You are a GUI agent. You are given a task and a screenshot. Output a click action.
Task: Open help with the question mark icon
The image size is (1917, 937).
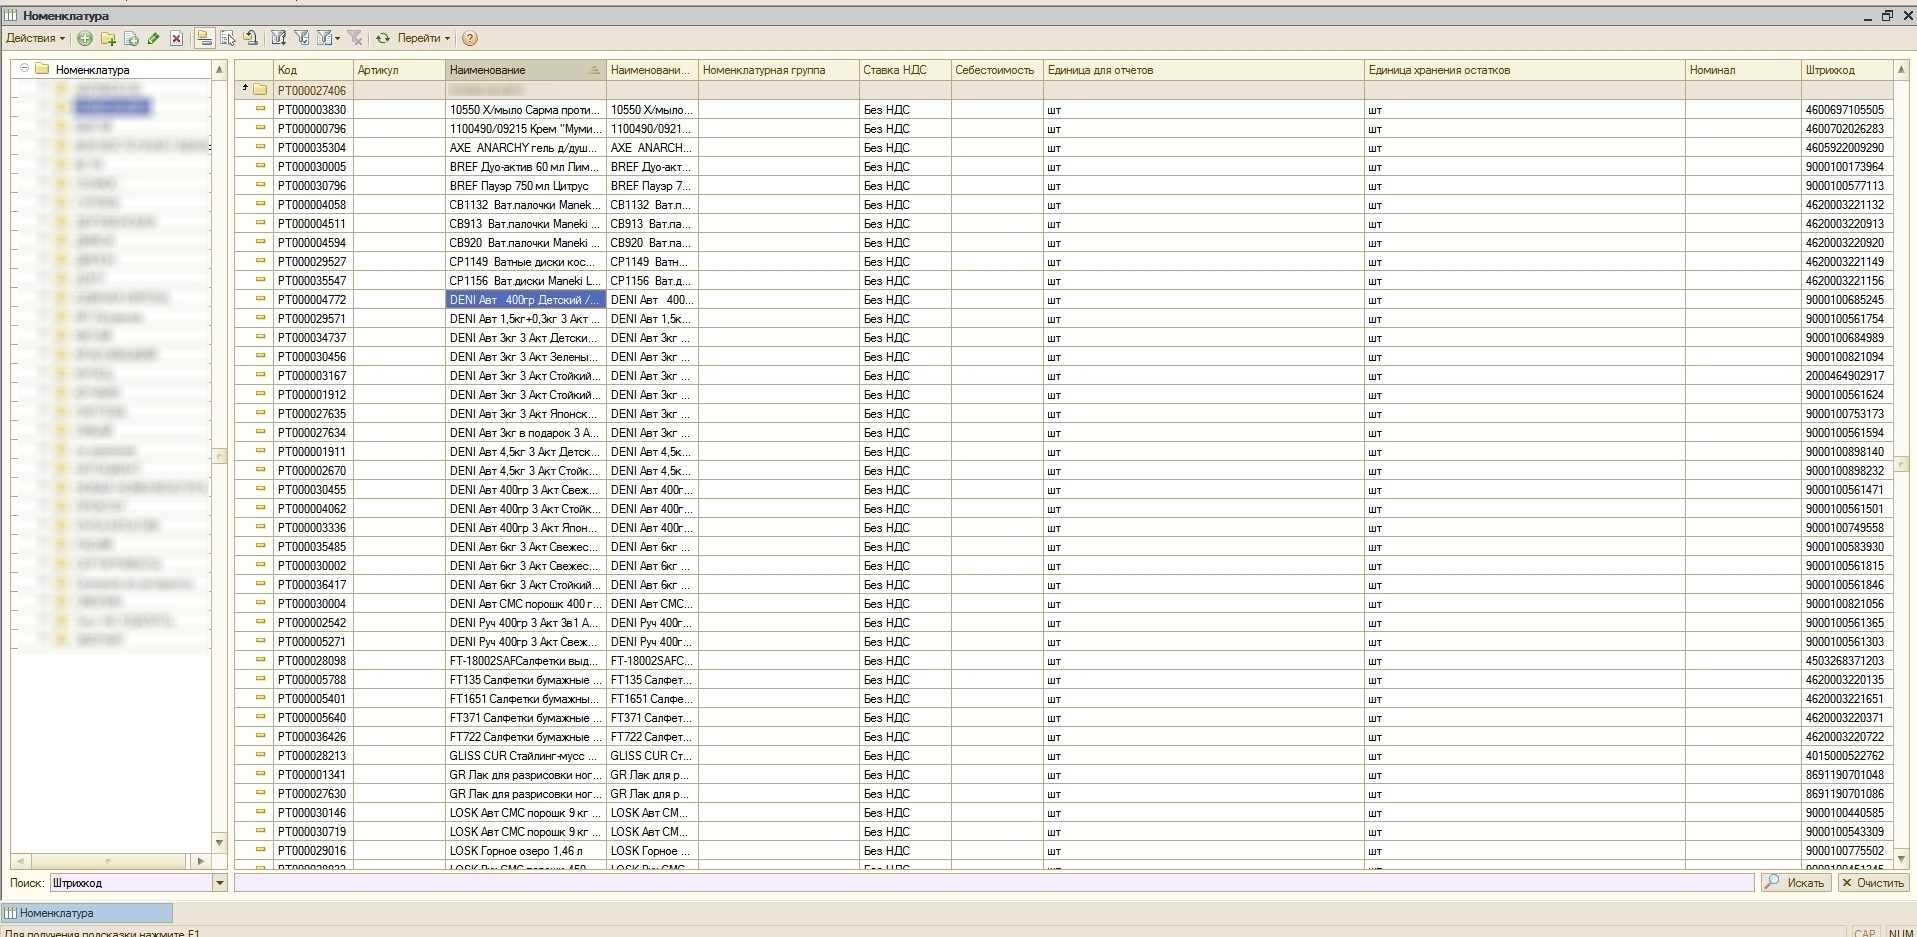pos(470,38)
